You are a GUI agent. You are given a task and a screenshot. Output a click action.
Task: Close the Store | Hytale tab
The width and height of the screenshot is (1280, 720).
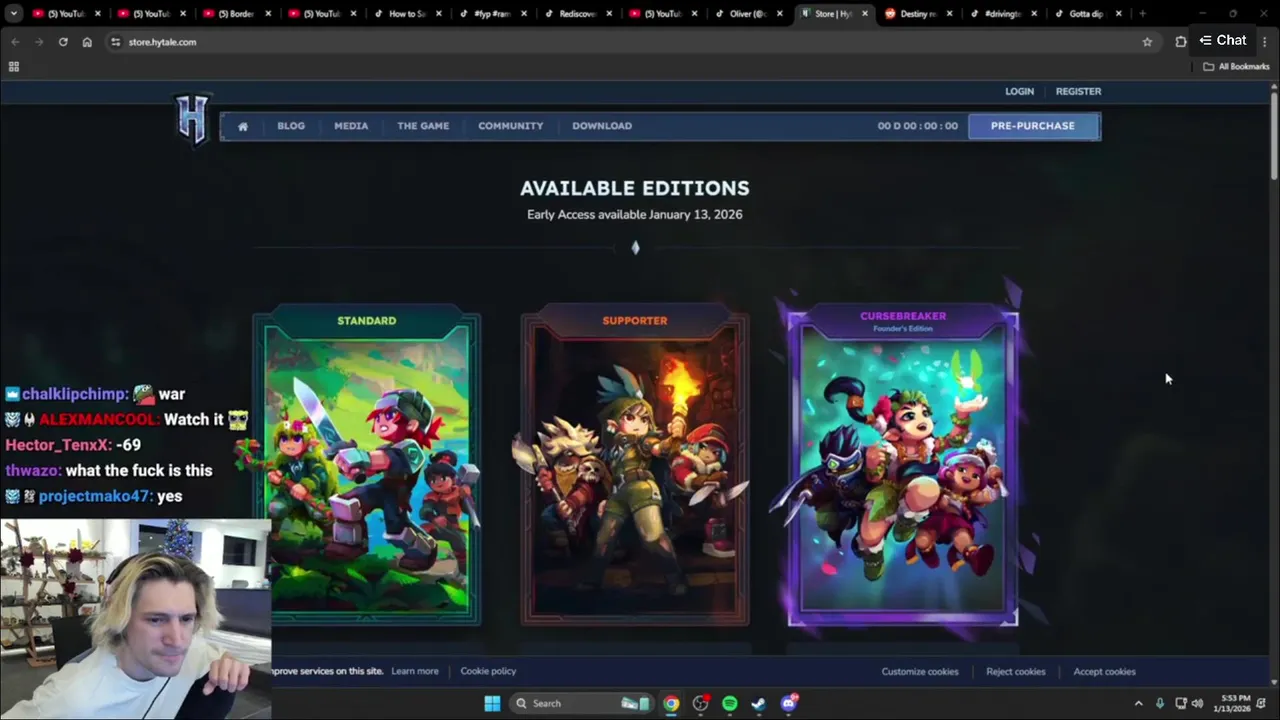point(865,14)
